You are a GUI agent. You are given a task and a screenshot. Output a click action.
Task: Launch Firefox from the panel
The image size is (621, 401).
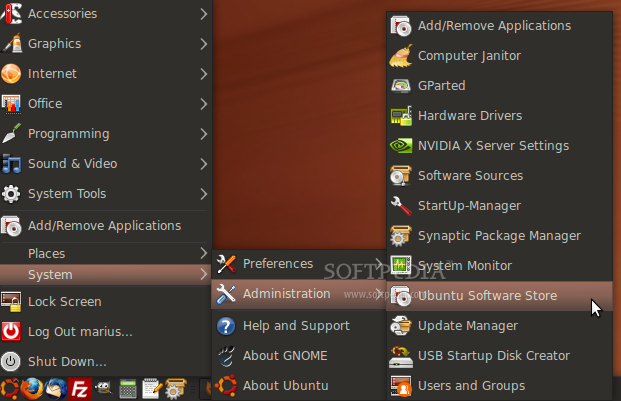32,389
